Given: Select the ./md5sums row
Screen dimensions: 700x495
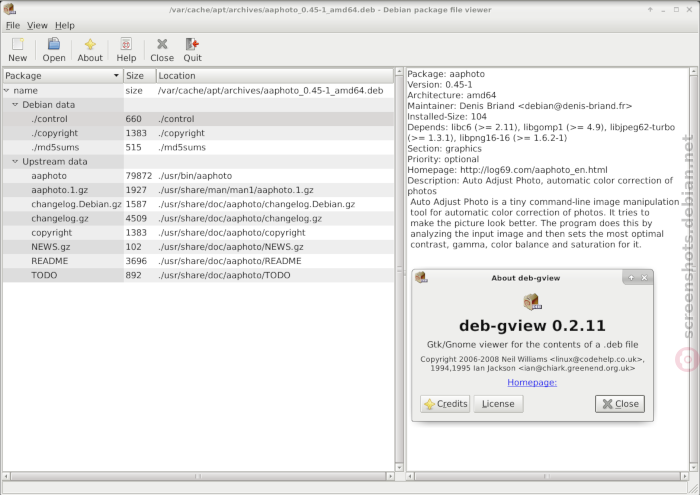Looking at the screenshot, I should pyautogui.click(x=198, y=147).
